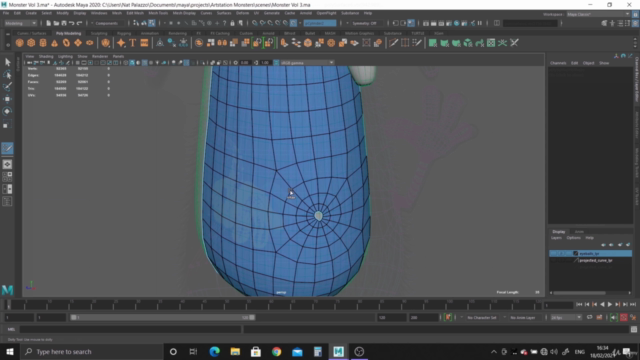This screenshot has width=640, height=360.
Task: Switch to the Rigging shelf tab
Action: (124, 33)
